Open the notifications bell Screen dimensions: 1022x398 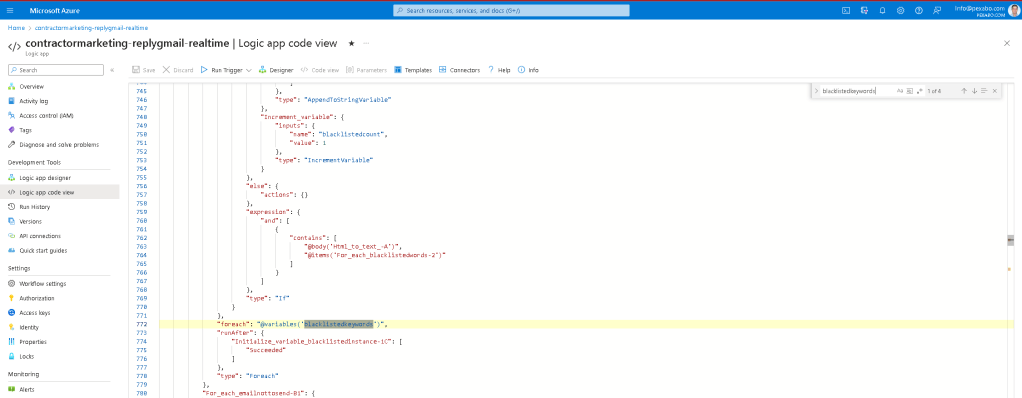[883, 10]
